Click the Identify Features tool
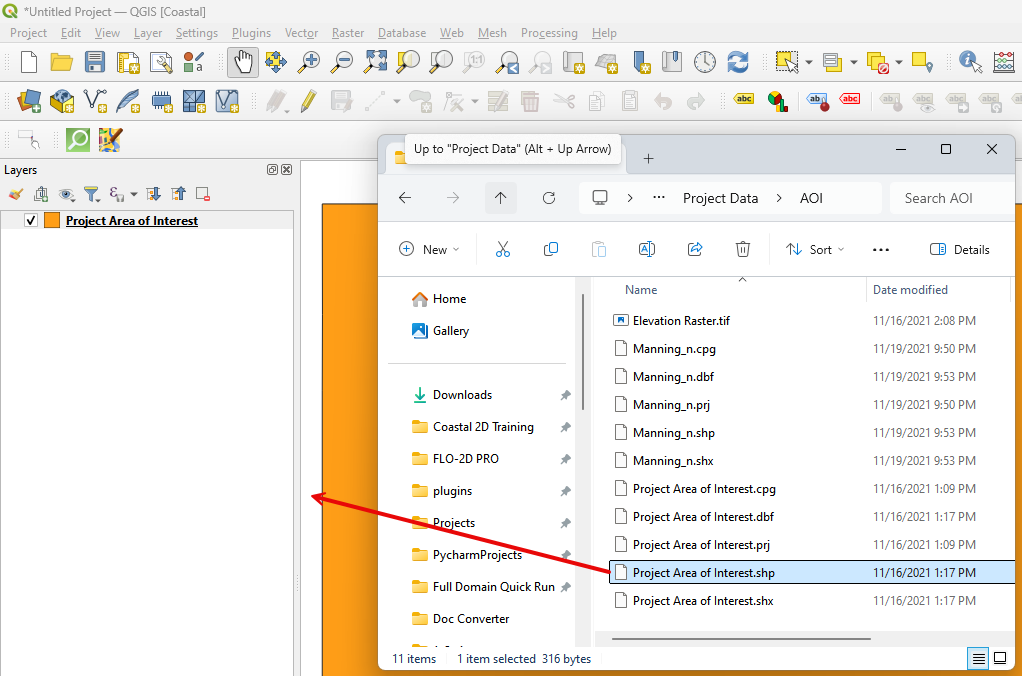 coord(969,62)
